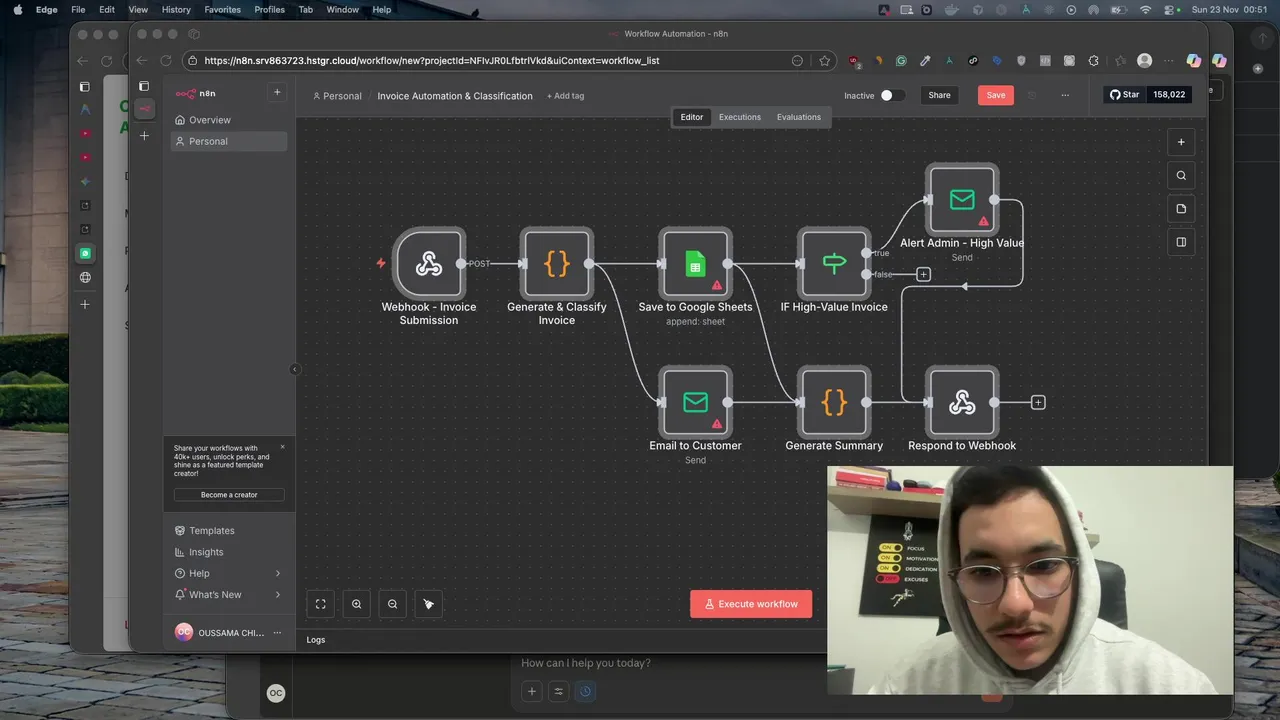Toggle the Inactive workflow activation switch
1280x720 pixels.
(x=892, y=95)
